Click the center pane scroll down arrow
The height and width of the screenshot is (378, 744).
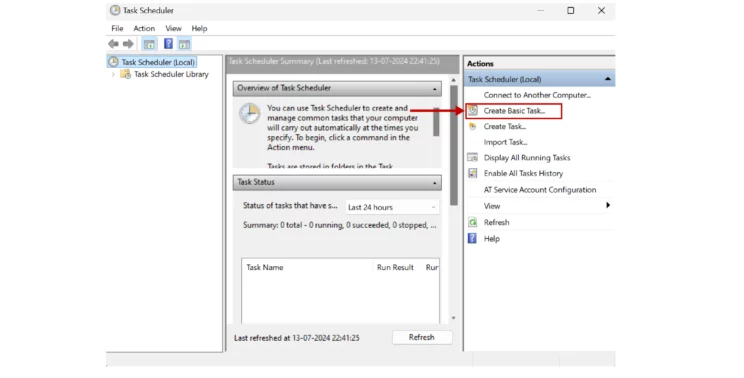[x=454, y=318]
